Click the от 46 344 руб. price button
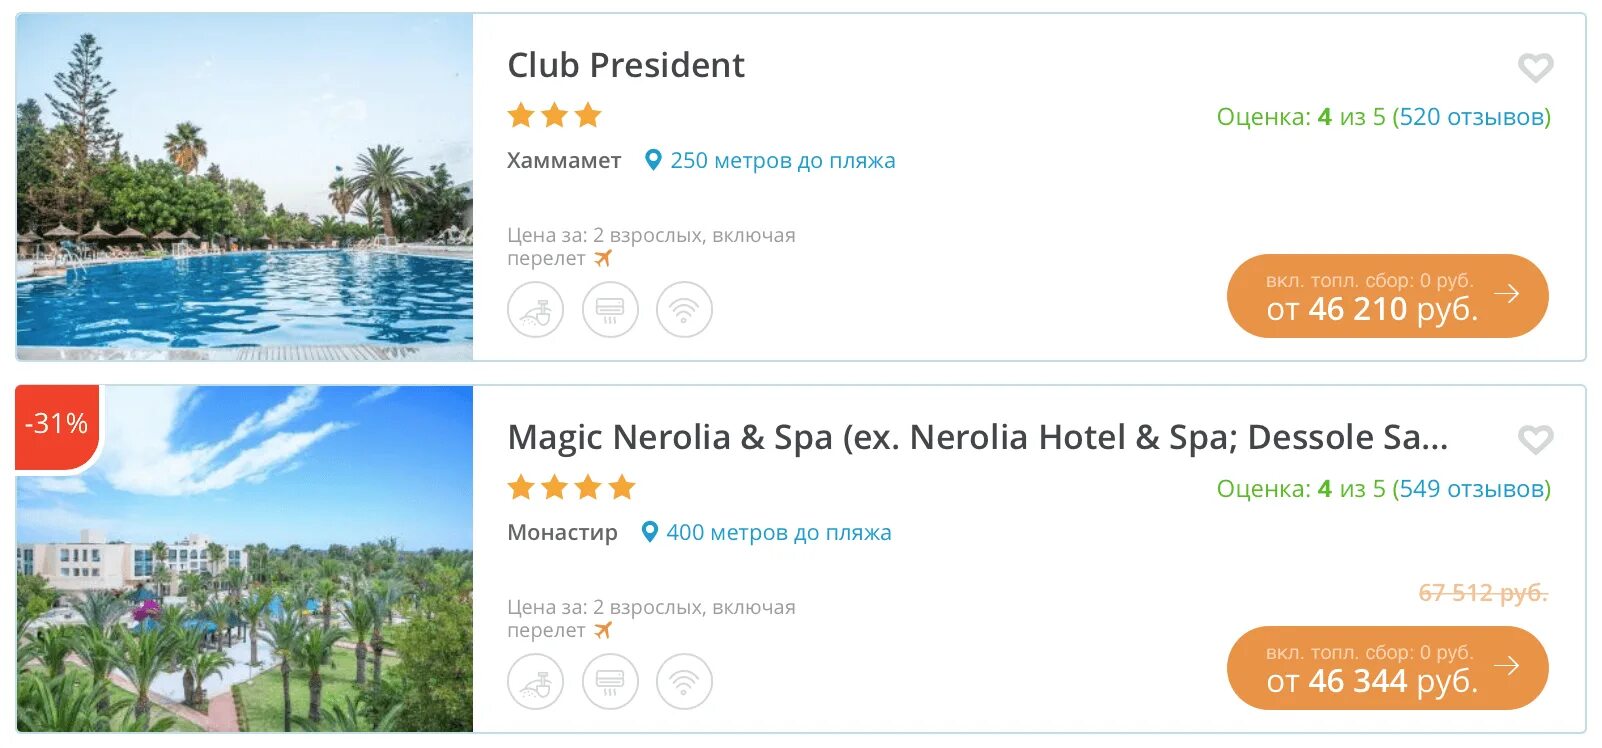1602x748 pixels. click(1387, 668)
